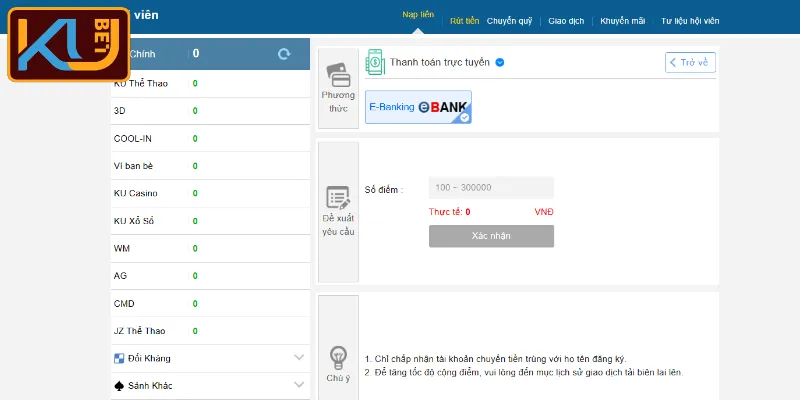
Task: Select the JZ Thể Thao wallet row
Action: pos(210,331)
